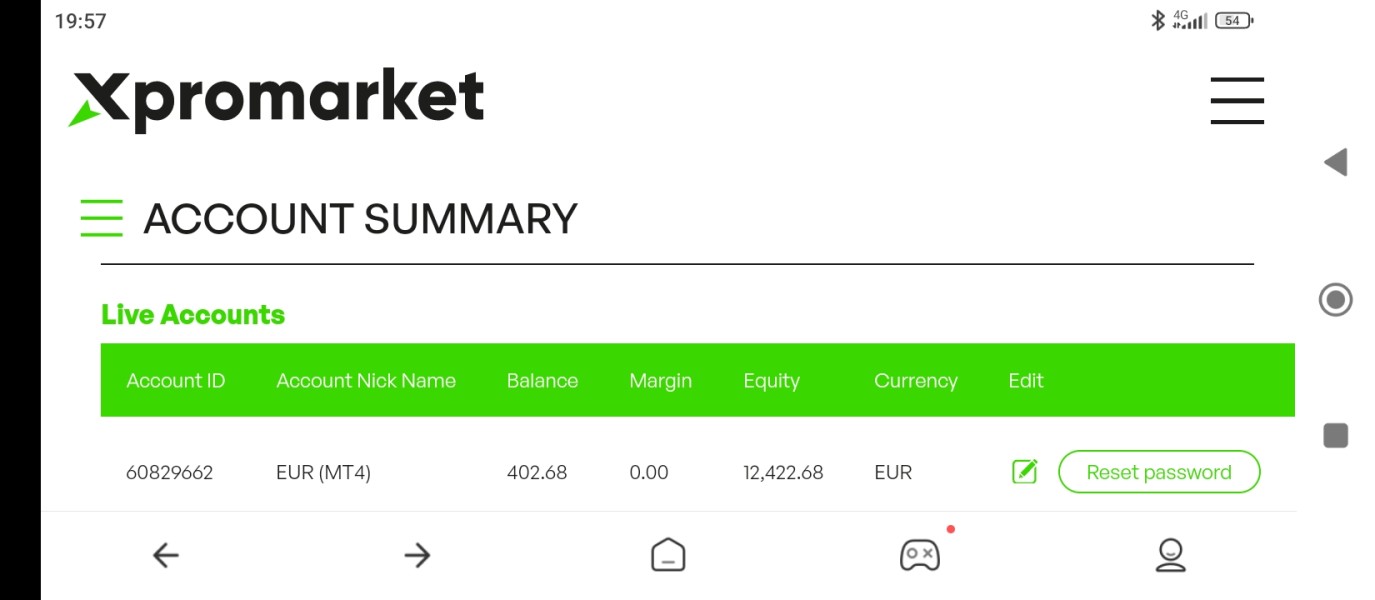
Task: Click the green edit pencil icon
Action: tap(1025, 472)
